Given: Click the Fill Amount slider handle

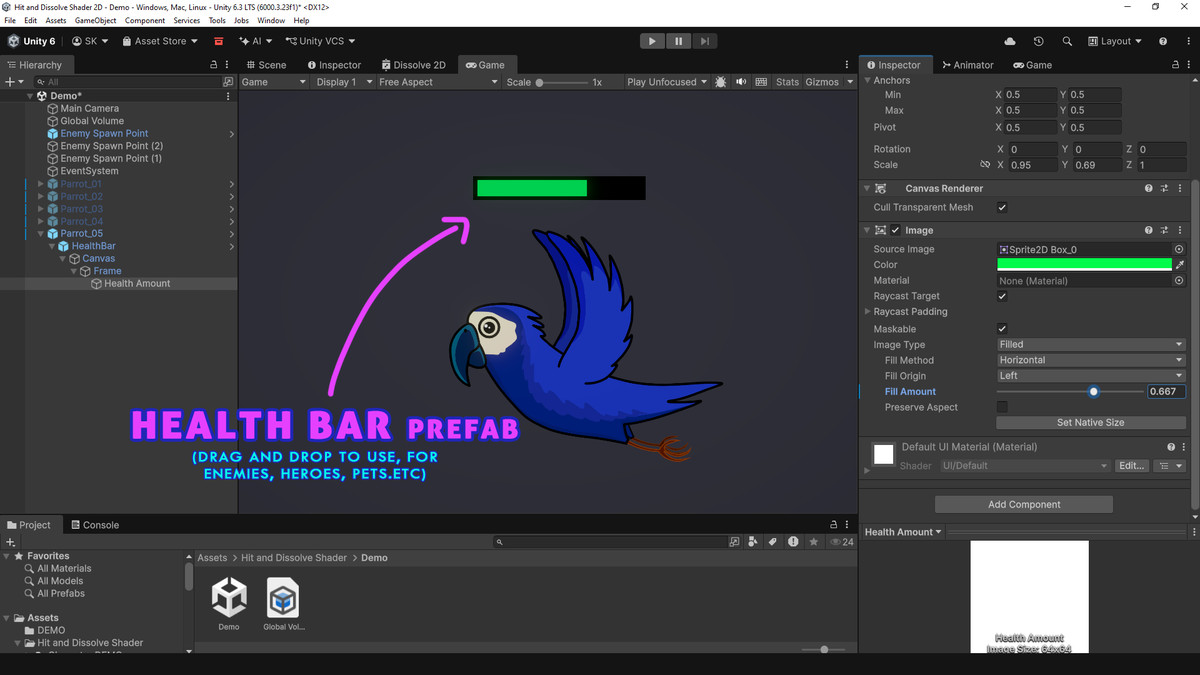Looking at the screenshot, I should (1094, 392).
